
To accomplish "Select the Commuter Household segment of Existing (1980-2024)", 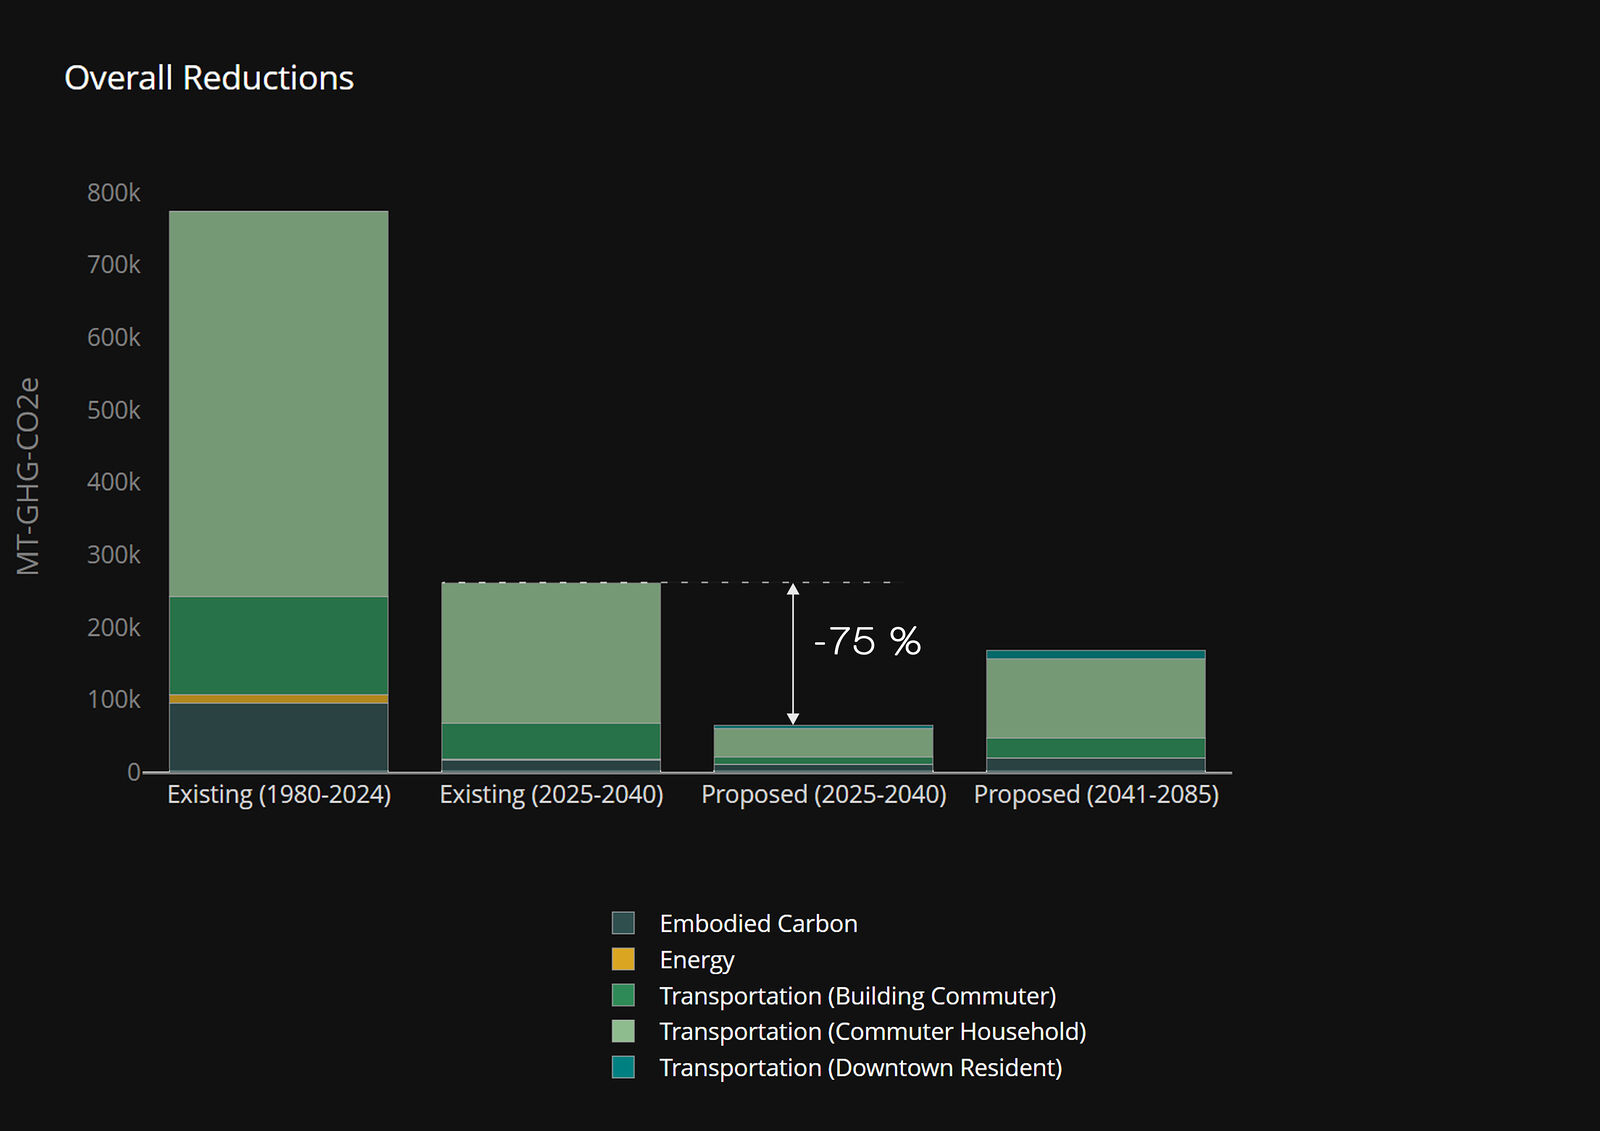I will pyautogui.click(x=278, y=403).
